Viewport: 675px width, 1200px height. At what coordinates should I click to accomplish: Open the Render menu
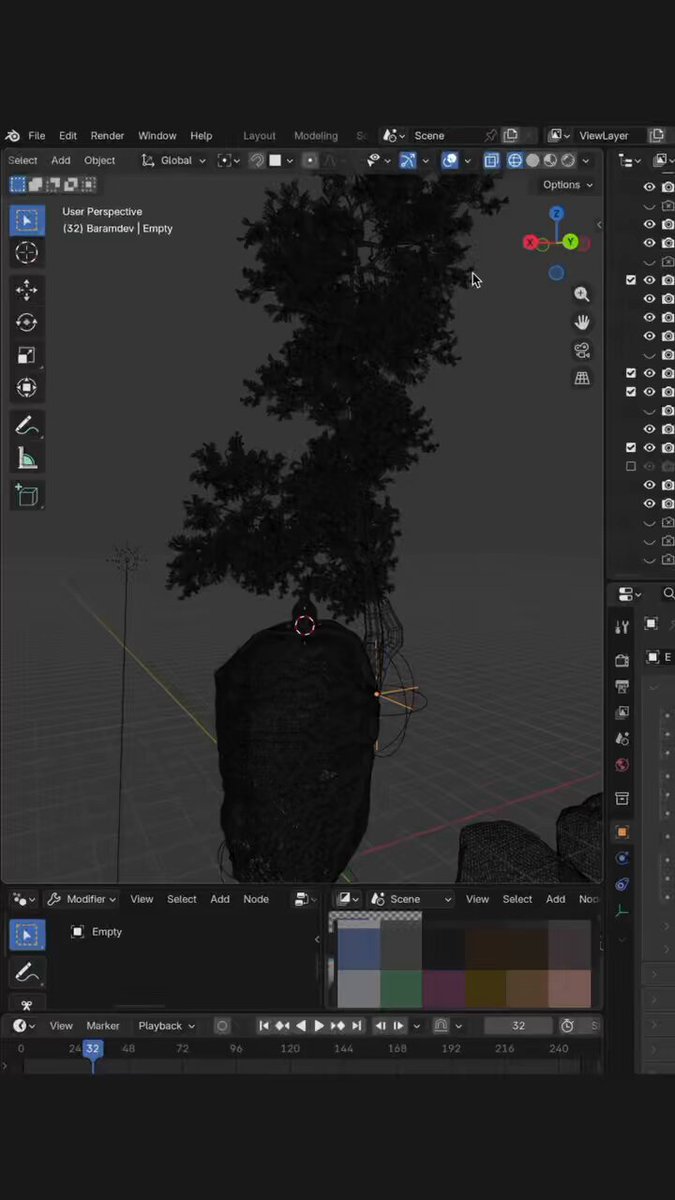click(x=107, y=136)
